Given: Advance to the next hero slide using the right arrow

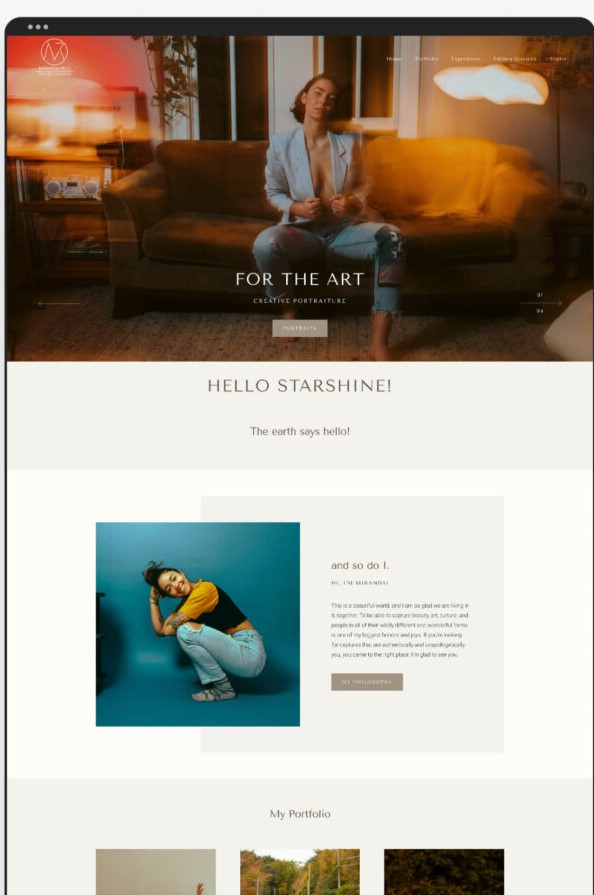Looking at the screenshot, I should click(x=541, y=303).
